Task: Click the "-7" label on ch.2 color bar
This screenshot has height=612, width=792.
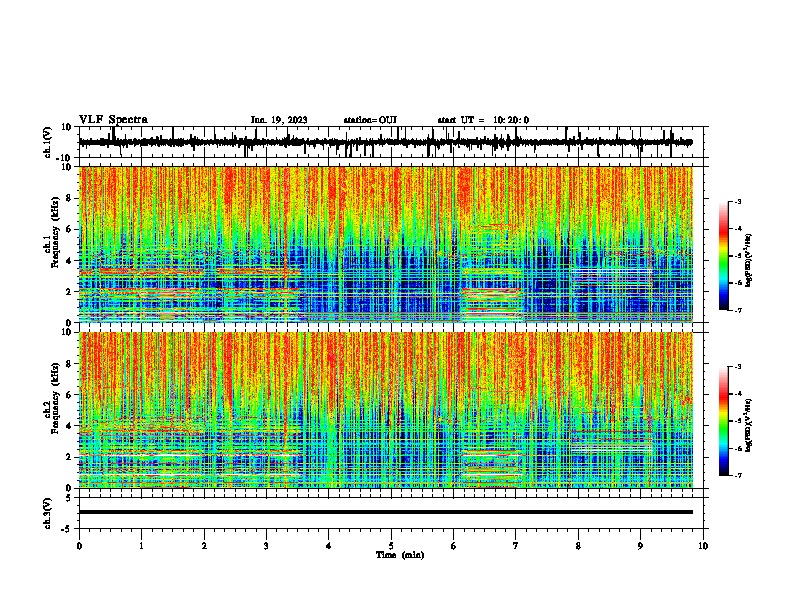Action: (737, 475)
